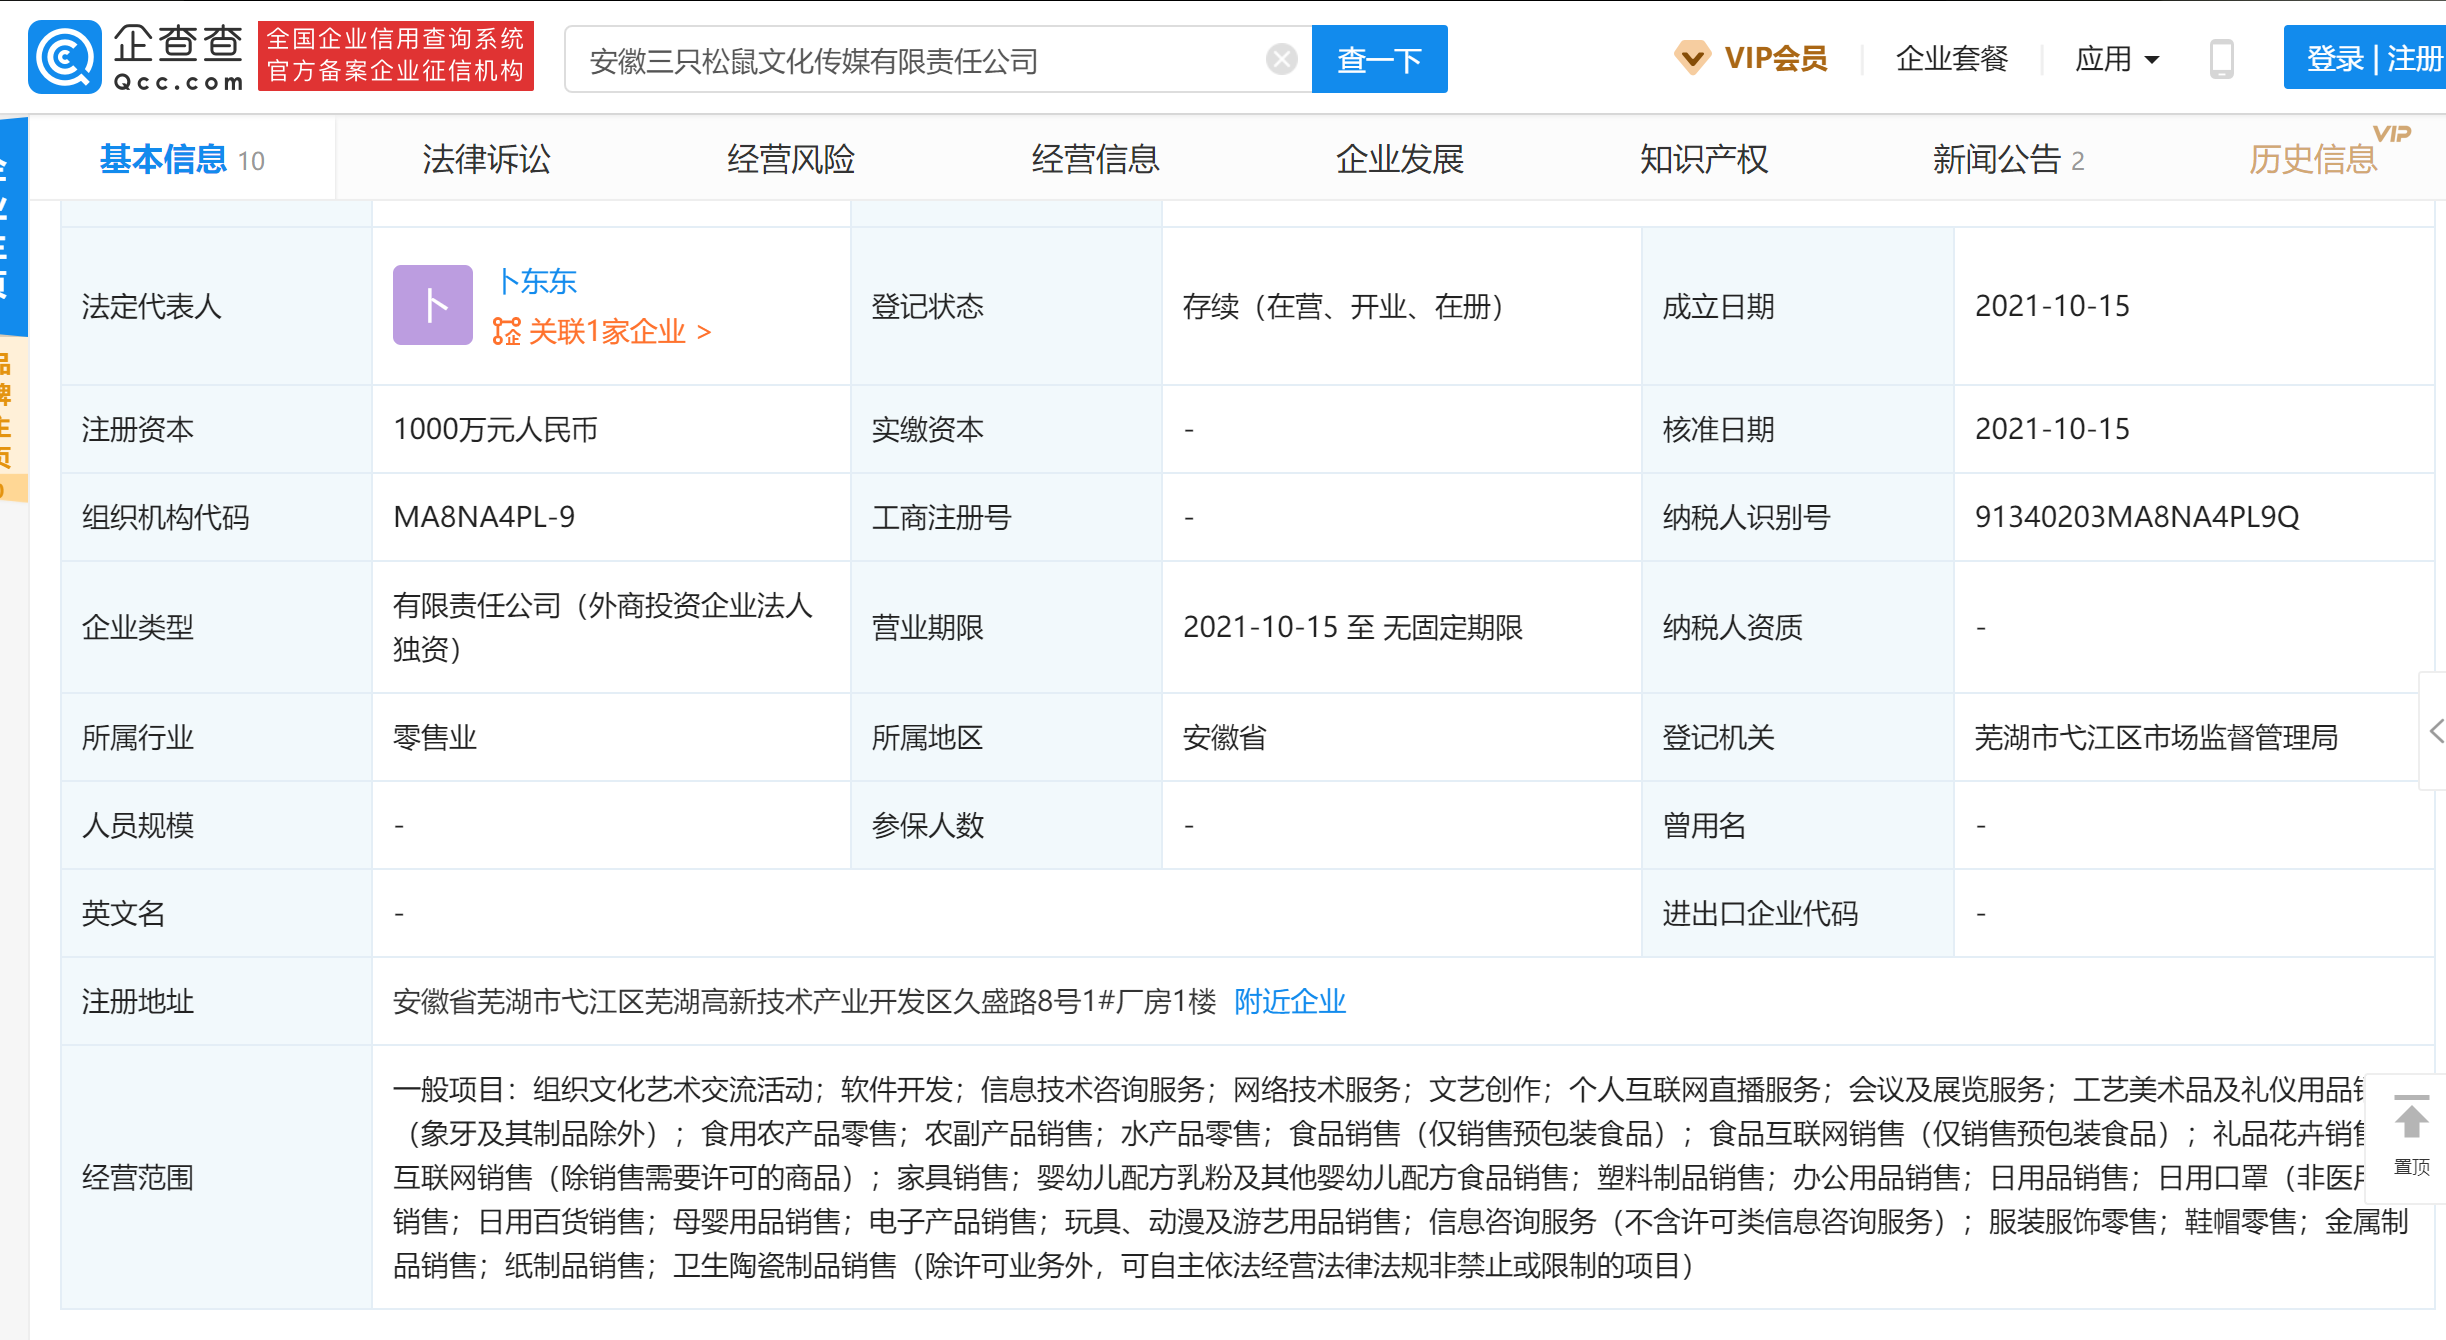Click the 工商注册号 label cell
2446x1340 pixels.
(x=1006, y=517)
